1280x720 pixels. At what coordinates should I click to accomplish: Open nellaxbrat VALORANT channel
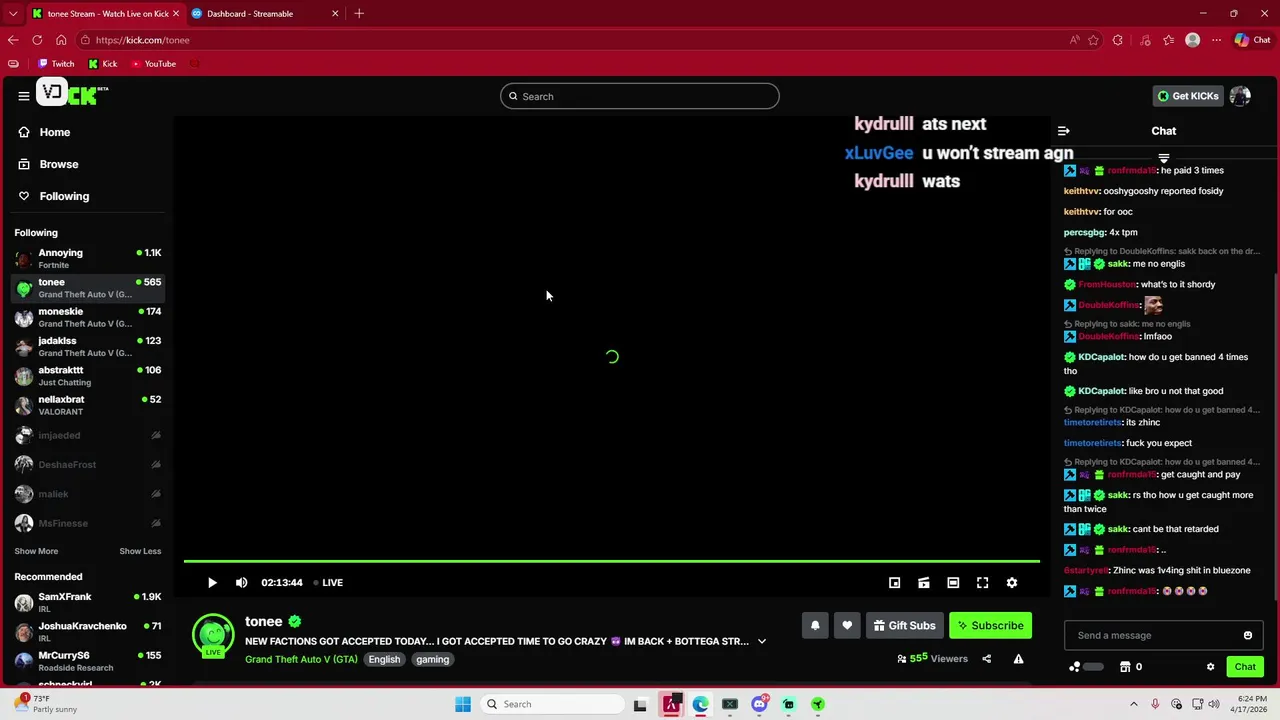click(87, 405)
